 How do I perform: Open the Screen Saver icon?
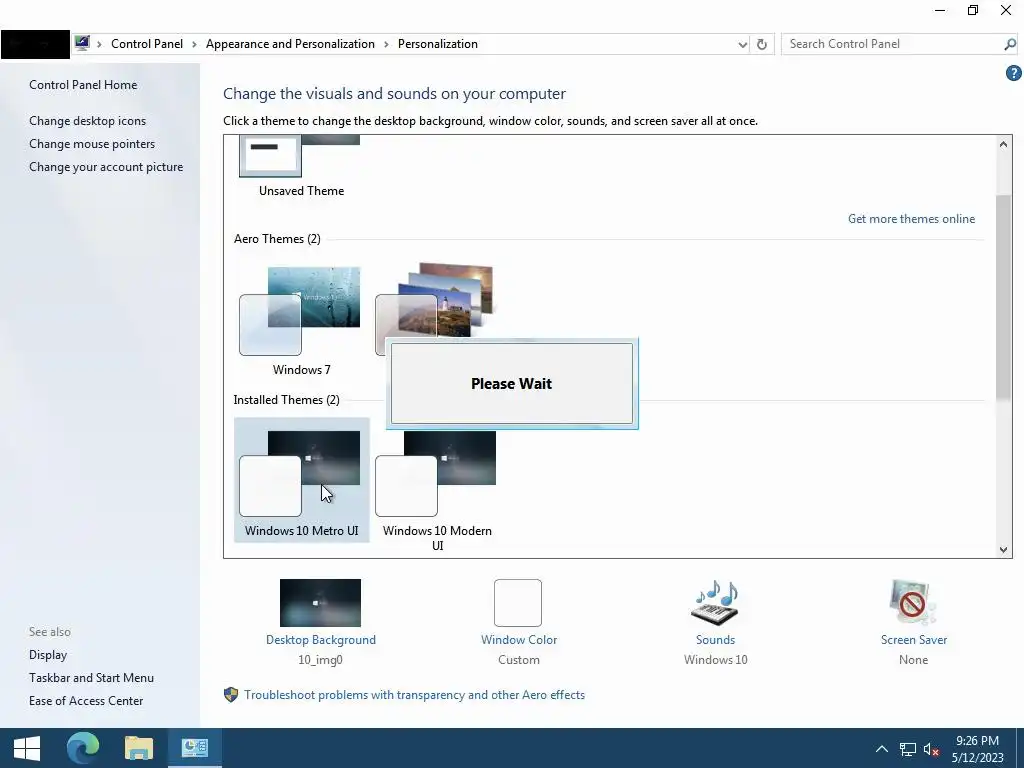coord(912,603)
